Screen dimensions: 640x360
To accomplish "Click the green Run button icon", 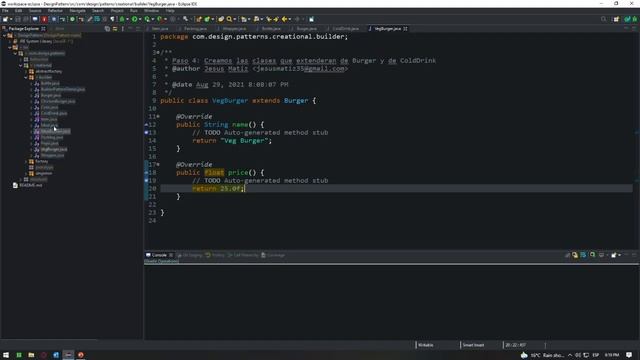I will click(135, 19).
